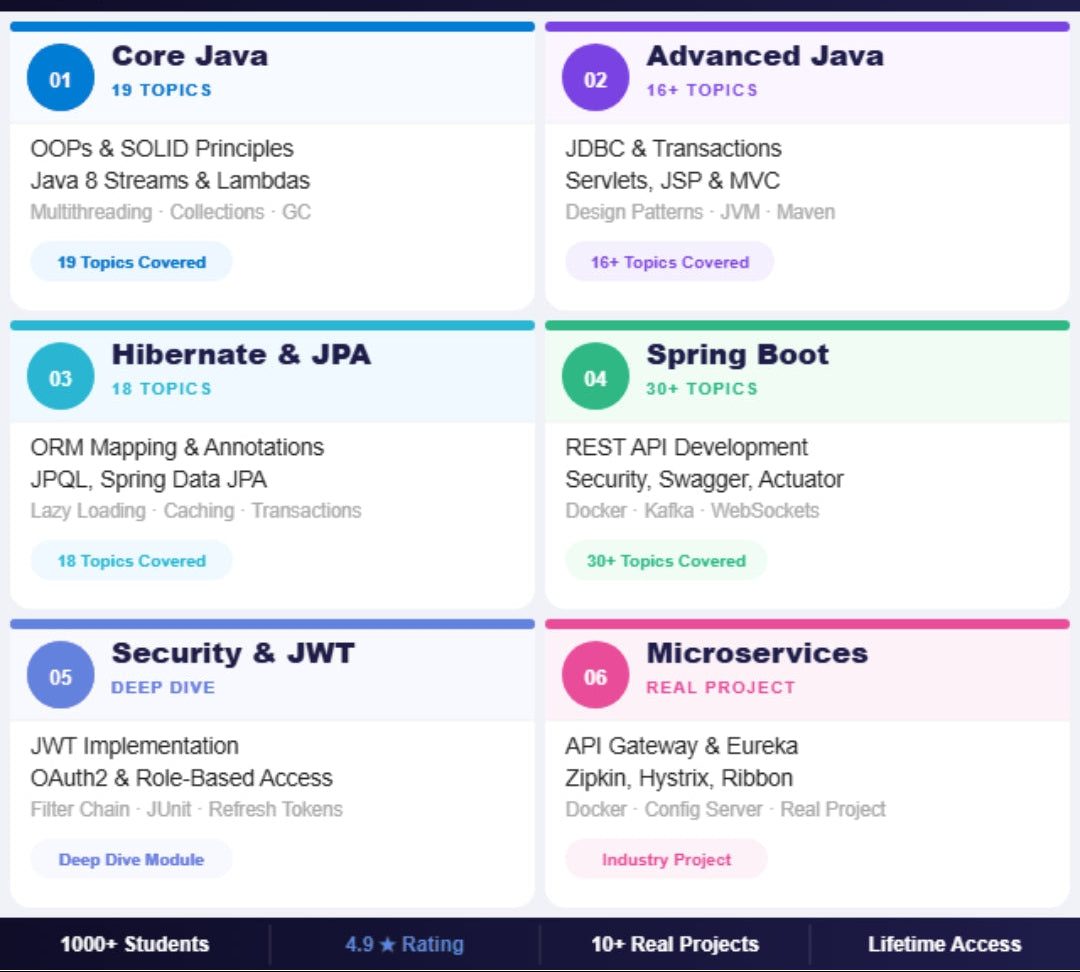Click the 04 circle badge for Spring Boot
This screenshot has width=1080, height=972.
coord(595,376)
